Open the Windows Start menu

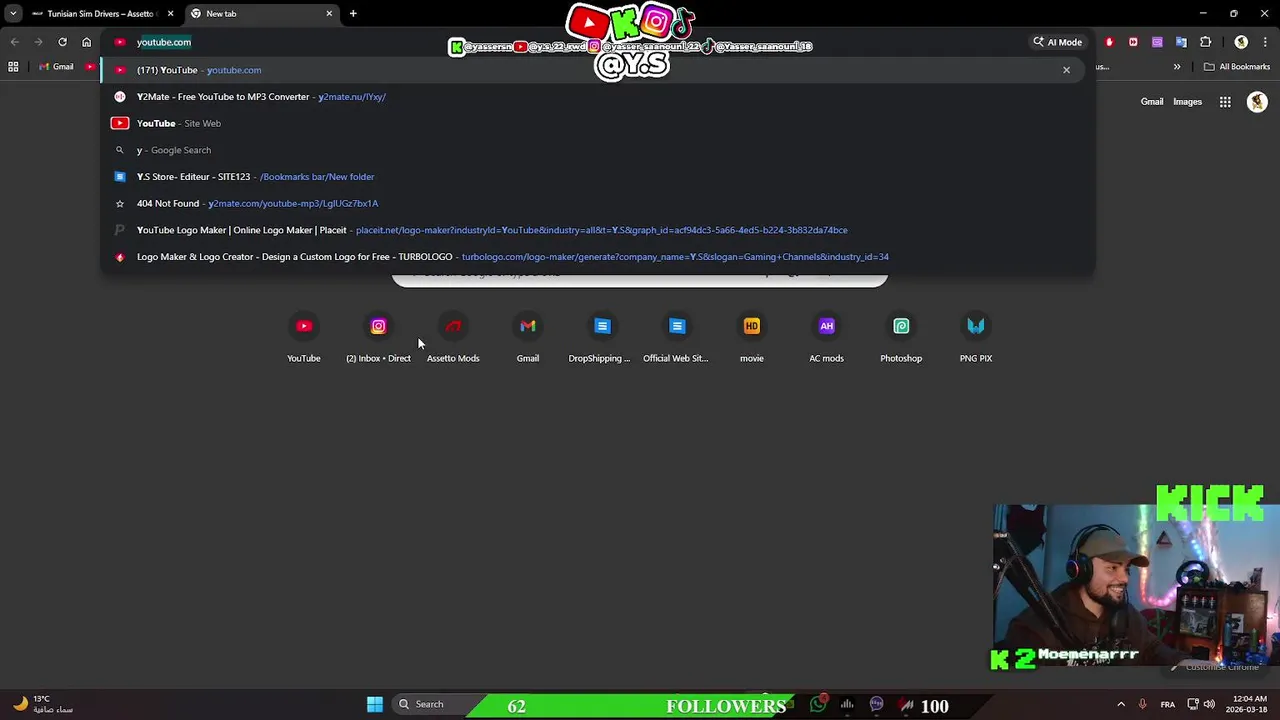point(375,704)
